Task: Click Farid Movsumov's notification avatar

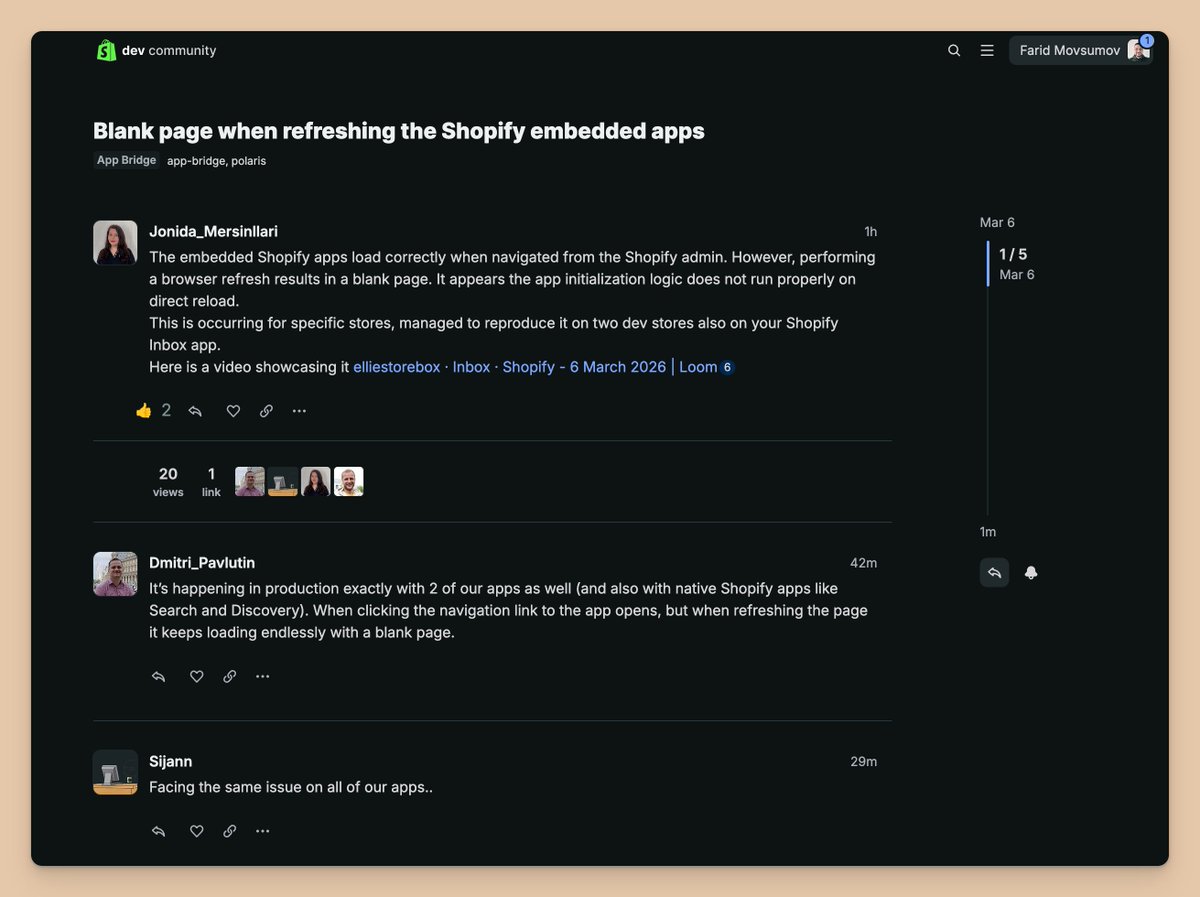Action: tap(1138, 50)
